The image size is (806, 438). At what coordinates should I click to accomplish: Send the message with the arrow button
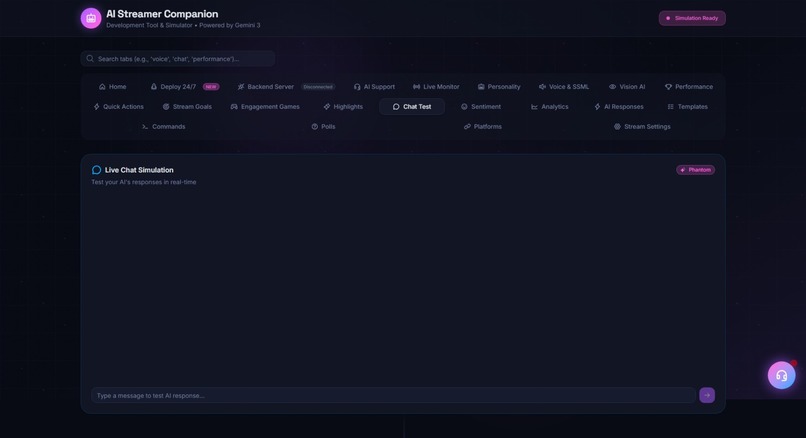[707, 395]
